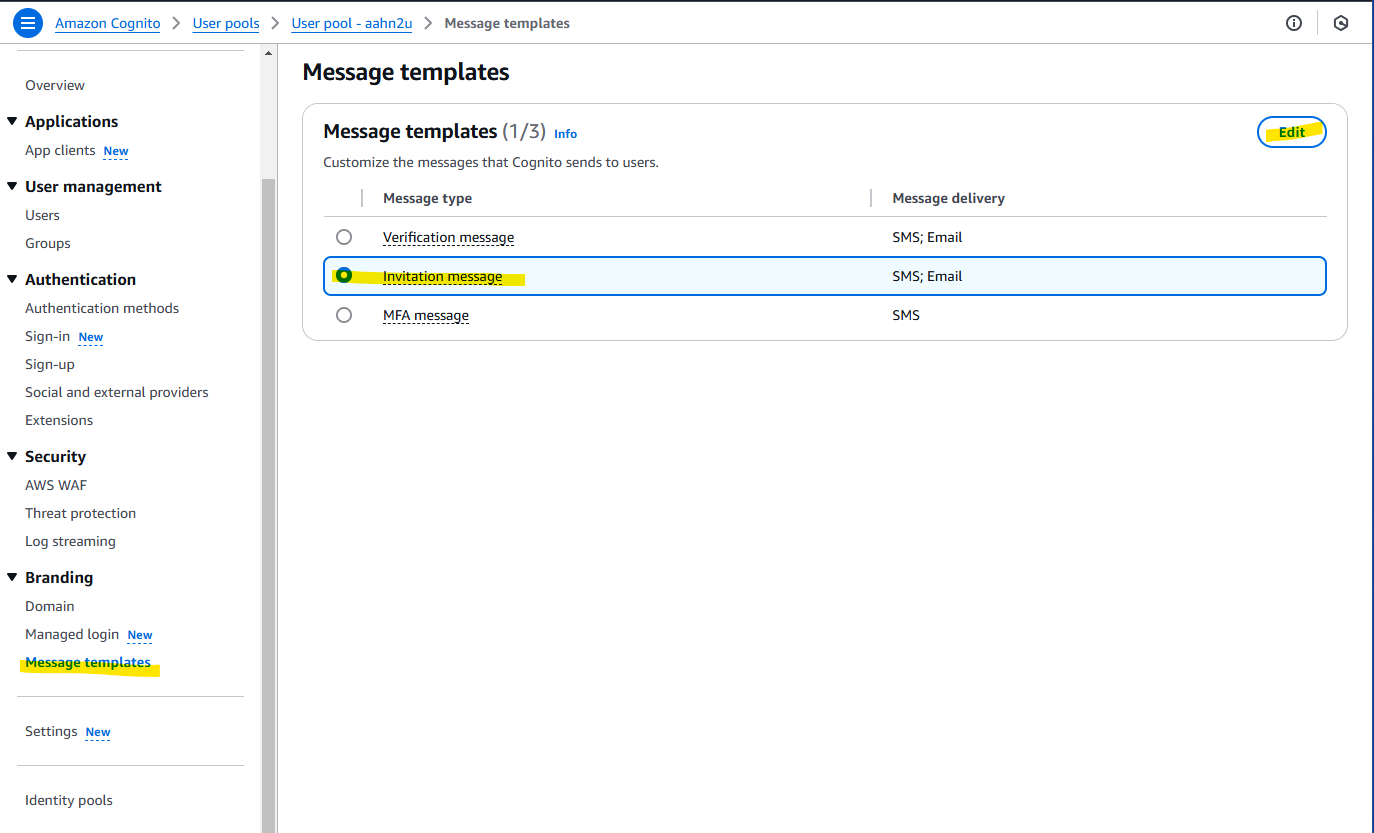
Task: Open Authentication methods in the sidebar
Action: (102, 308)
